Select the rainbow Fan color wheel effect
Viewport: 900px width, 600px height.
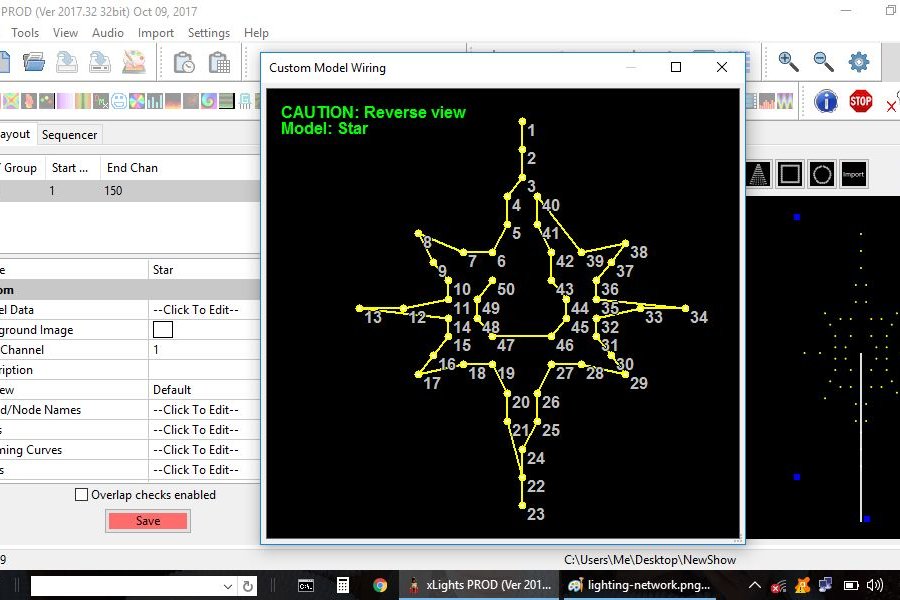coord(137,102)
